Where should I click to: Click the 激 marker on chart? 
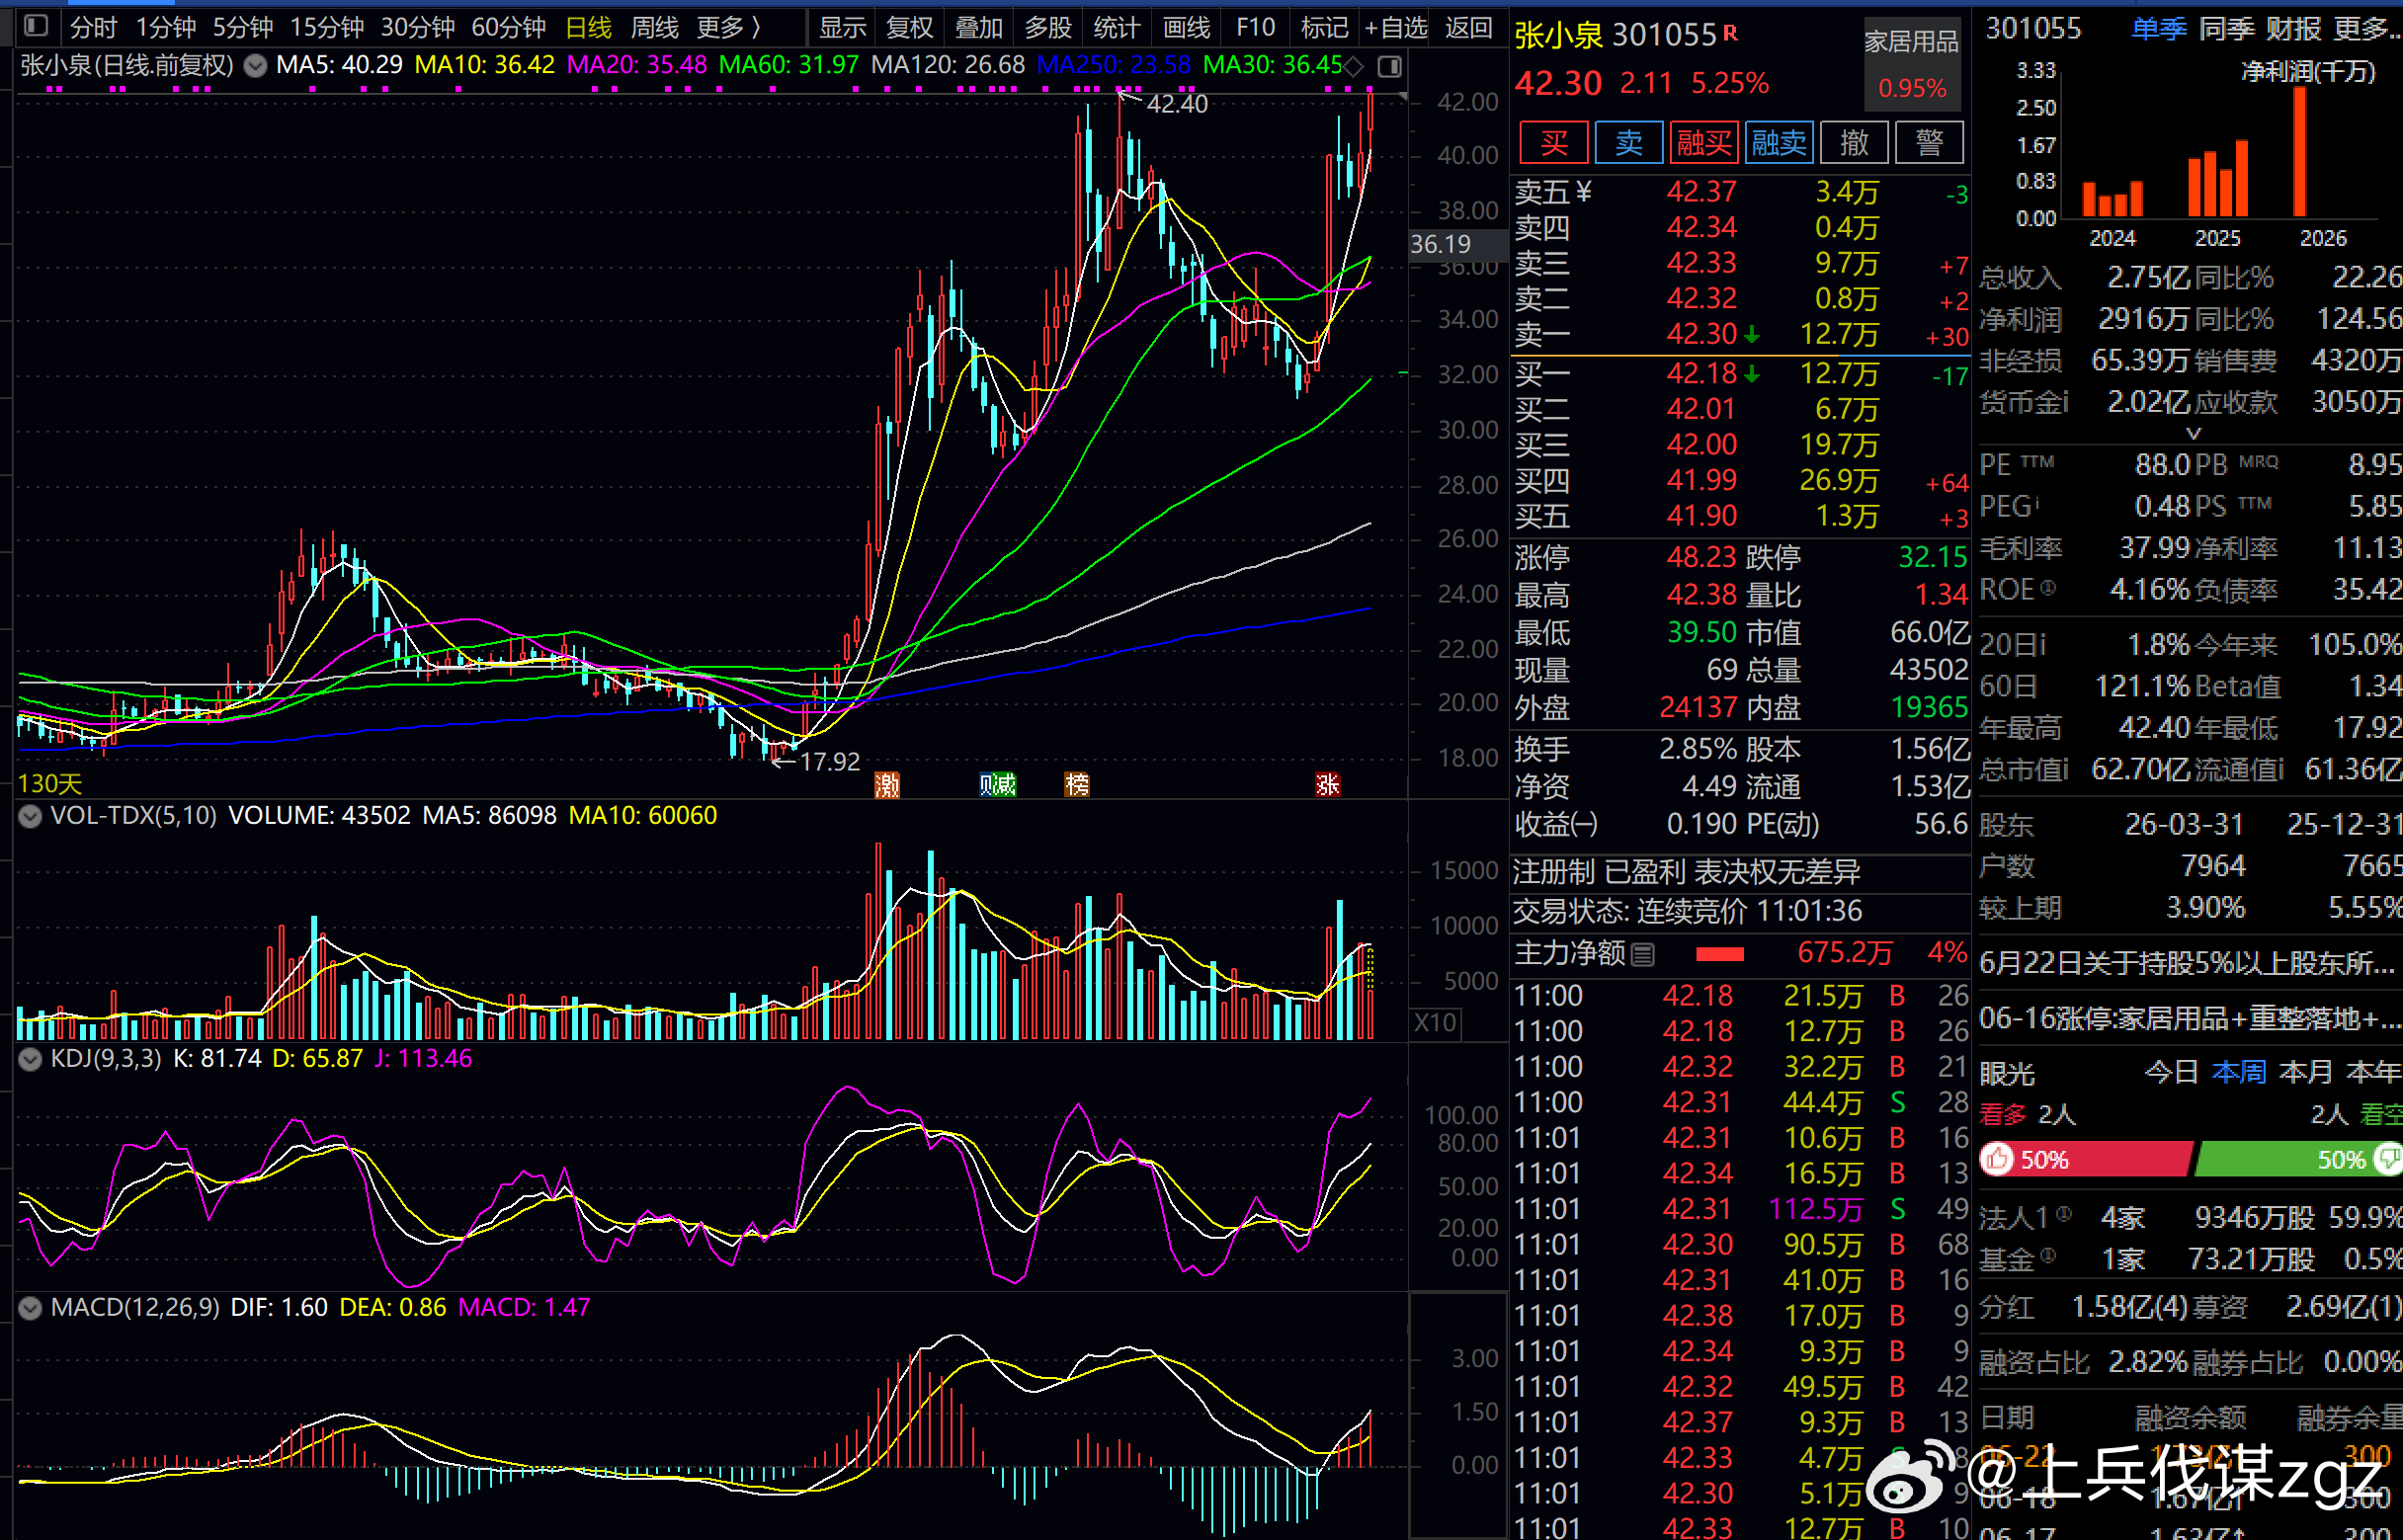tap(887, 785)
